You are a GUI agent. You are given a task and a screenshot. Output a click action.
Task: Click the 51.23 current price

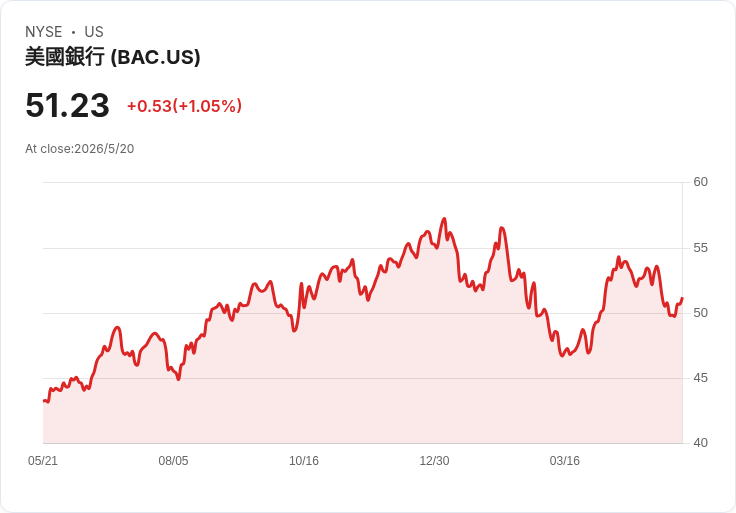tap(67, 105)
